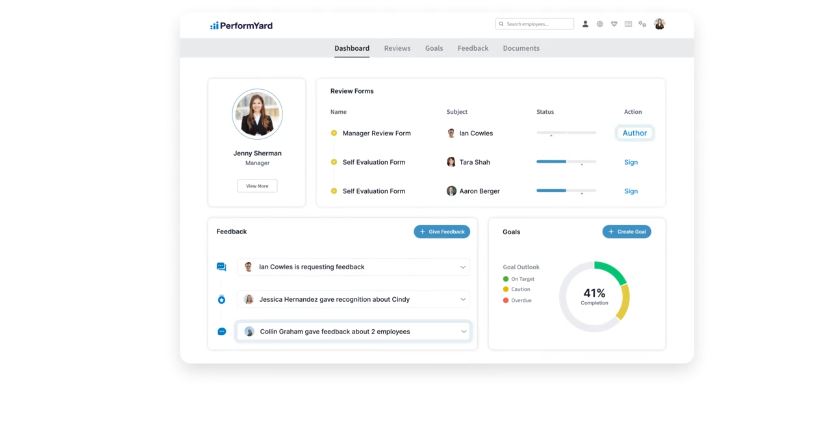Click the magnifier icon in search box
The height and width of the screenshot is (433, 830).
click(501, 24)
